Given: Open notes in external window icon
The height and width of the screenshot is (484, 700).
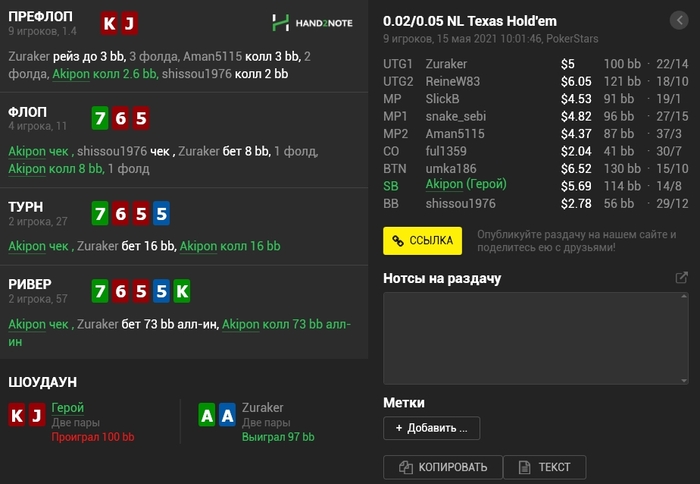Looking at the screenshot, I should pos(682,278).
